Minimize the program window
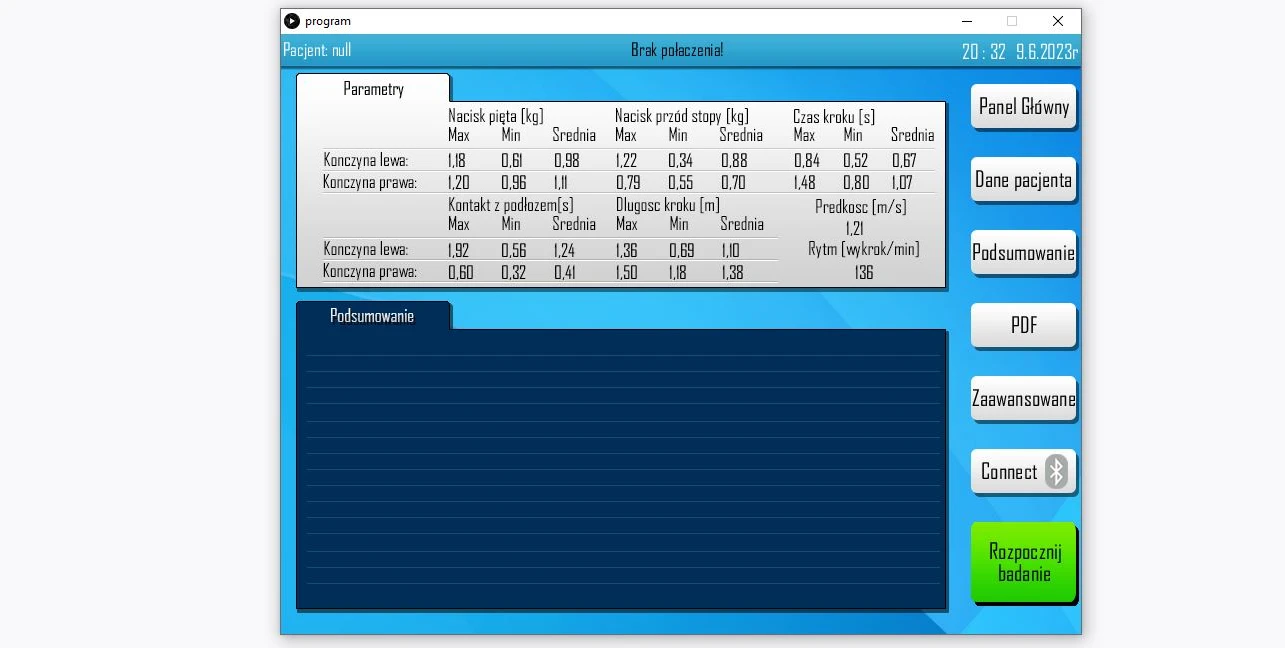The image size is (1285, 648). click(966, 21)
